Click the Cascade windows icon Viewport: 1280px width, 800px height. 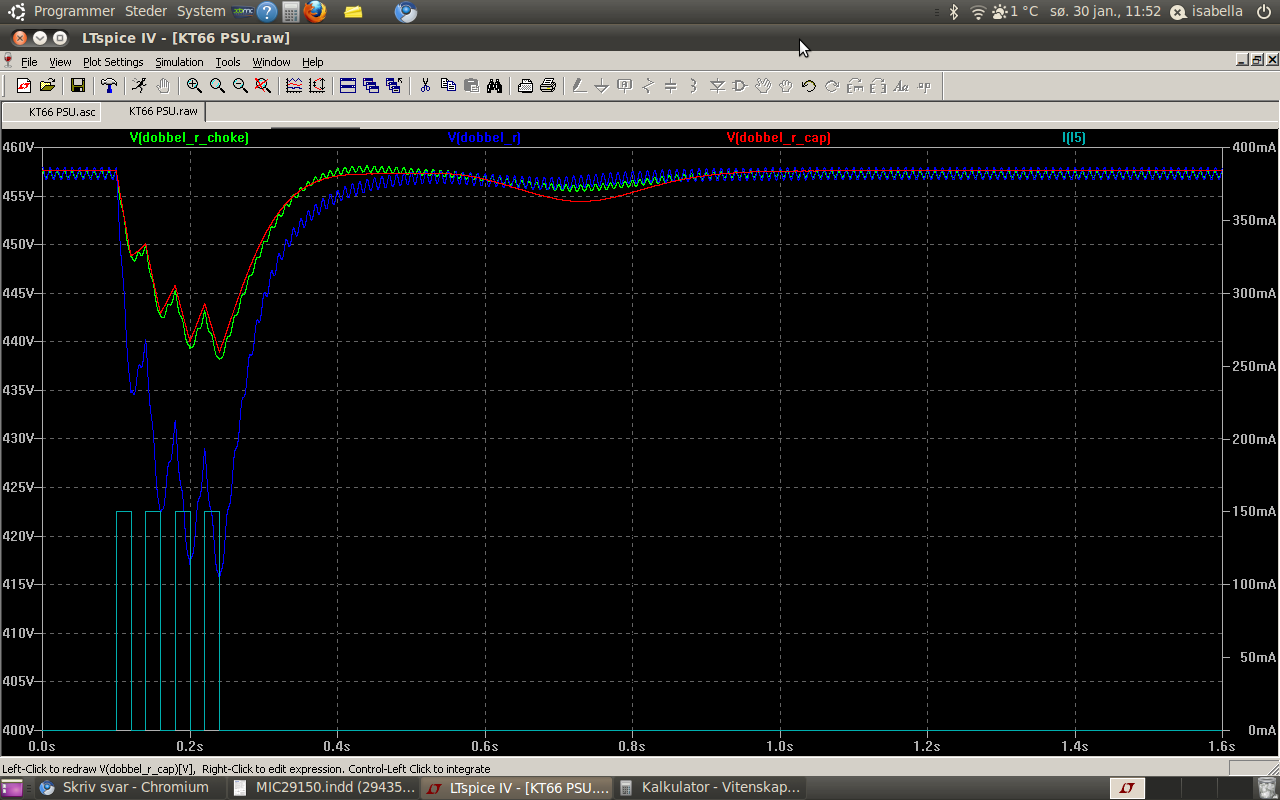[x=371, y=86]
